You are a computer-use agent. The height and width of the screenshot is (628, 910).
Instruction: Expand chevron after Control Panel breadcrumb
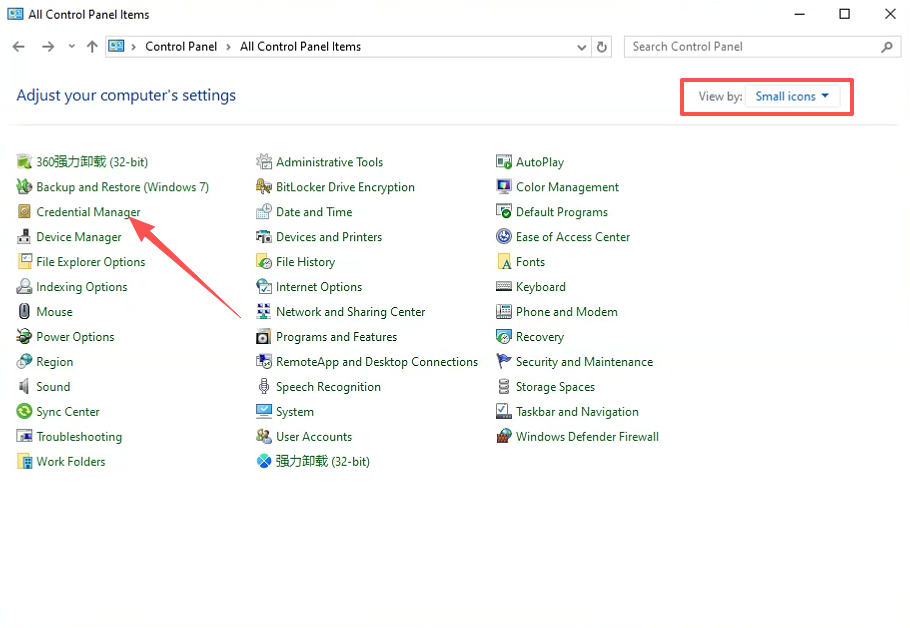tap(228, 47)
